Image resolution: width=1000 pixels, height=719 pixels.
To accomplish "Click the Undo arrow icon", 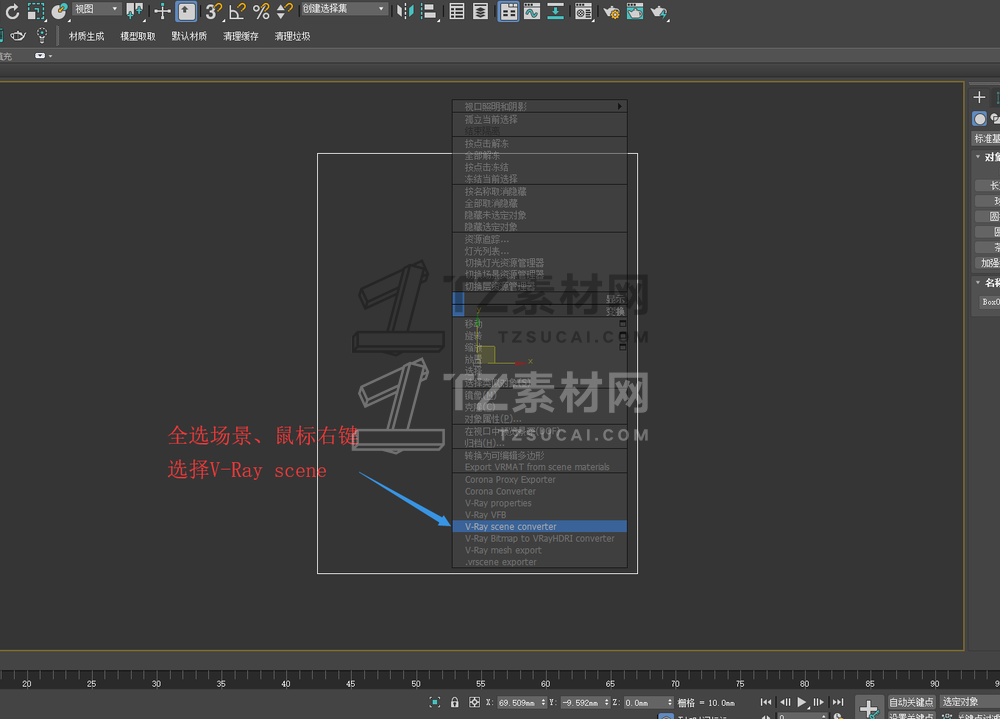I will [12, 11].
